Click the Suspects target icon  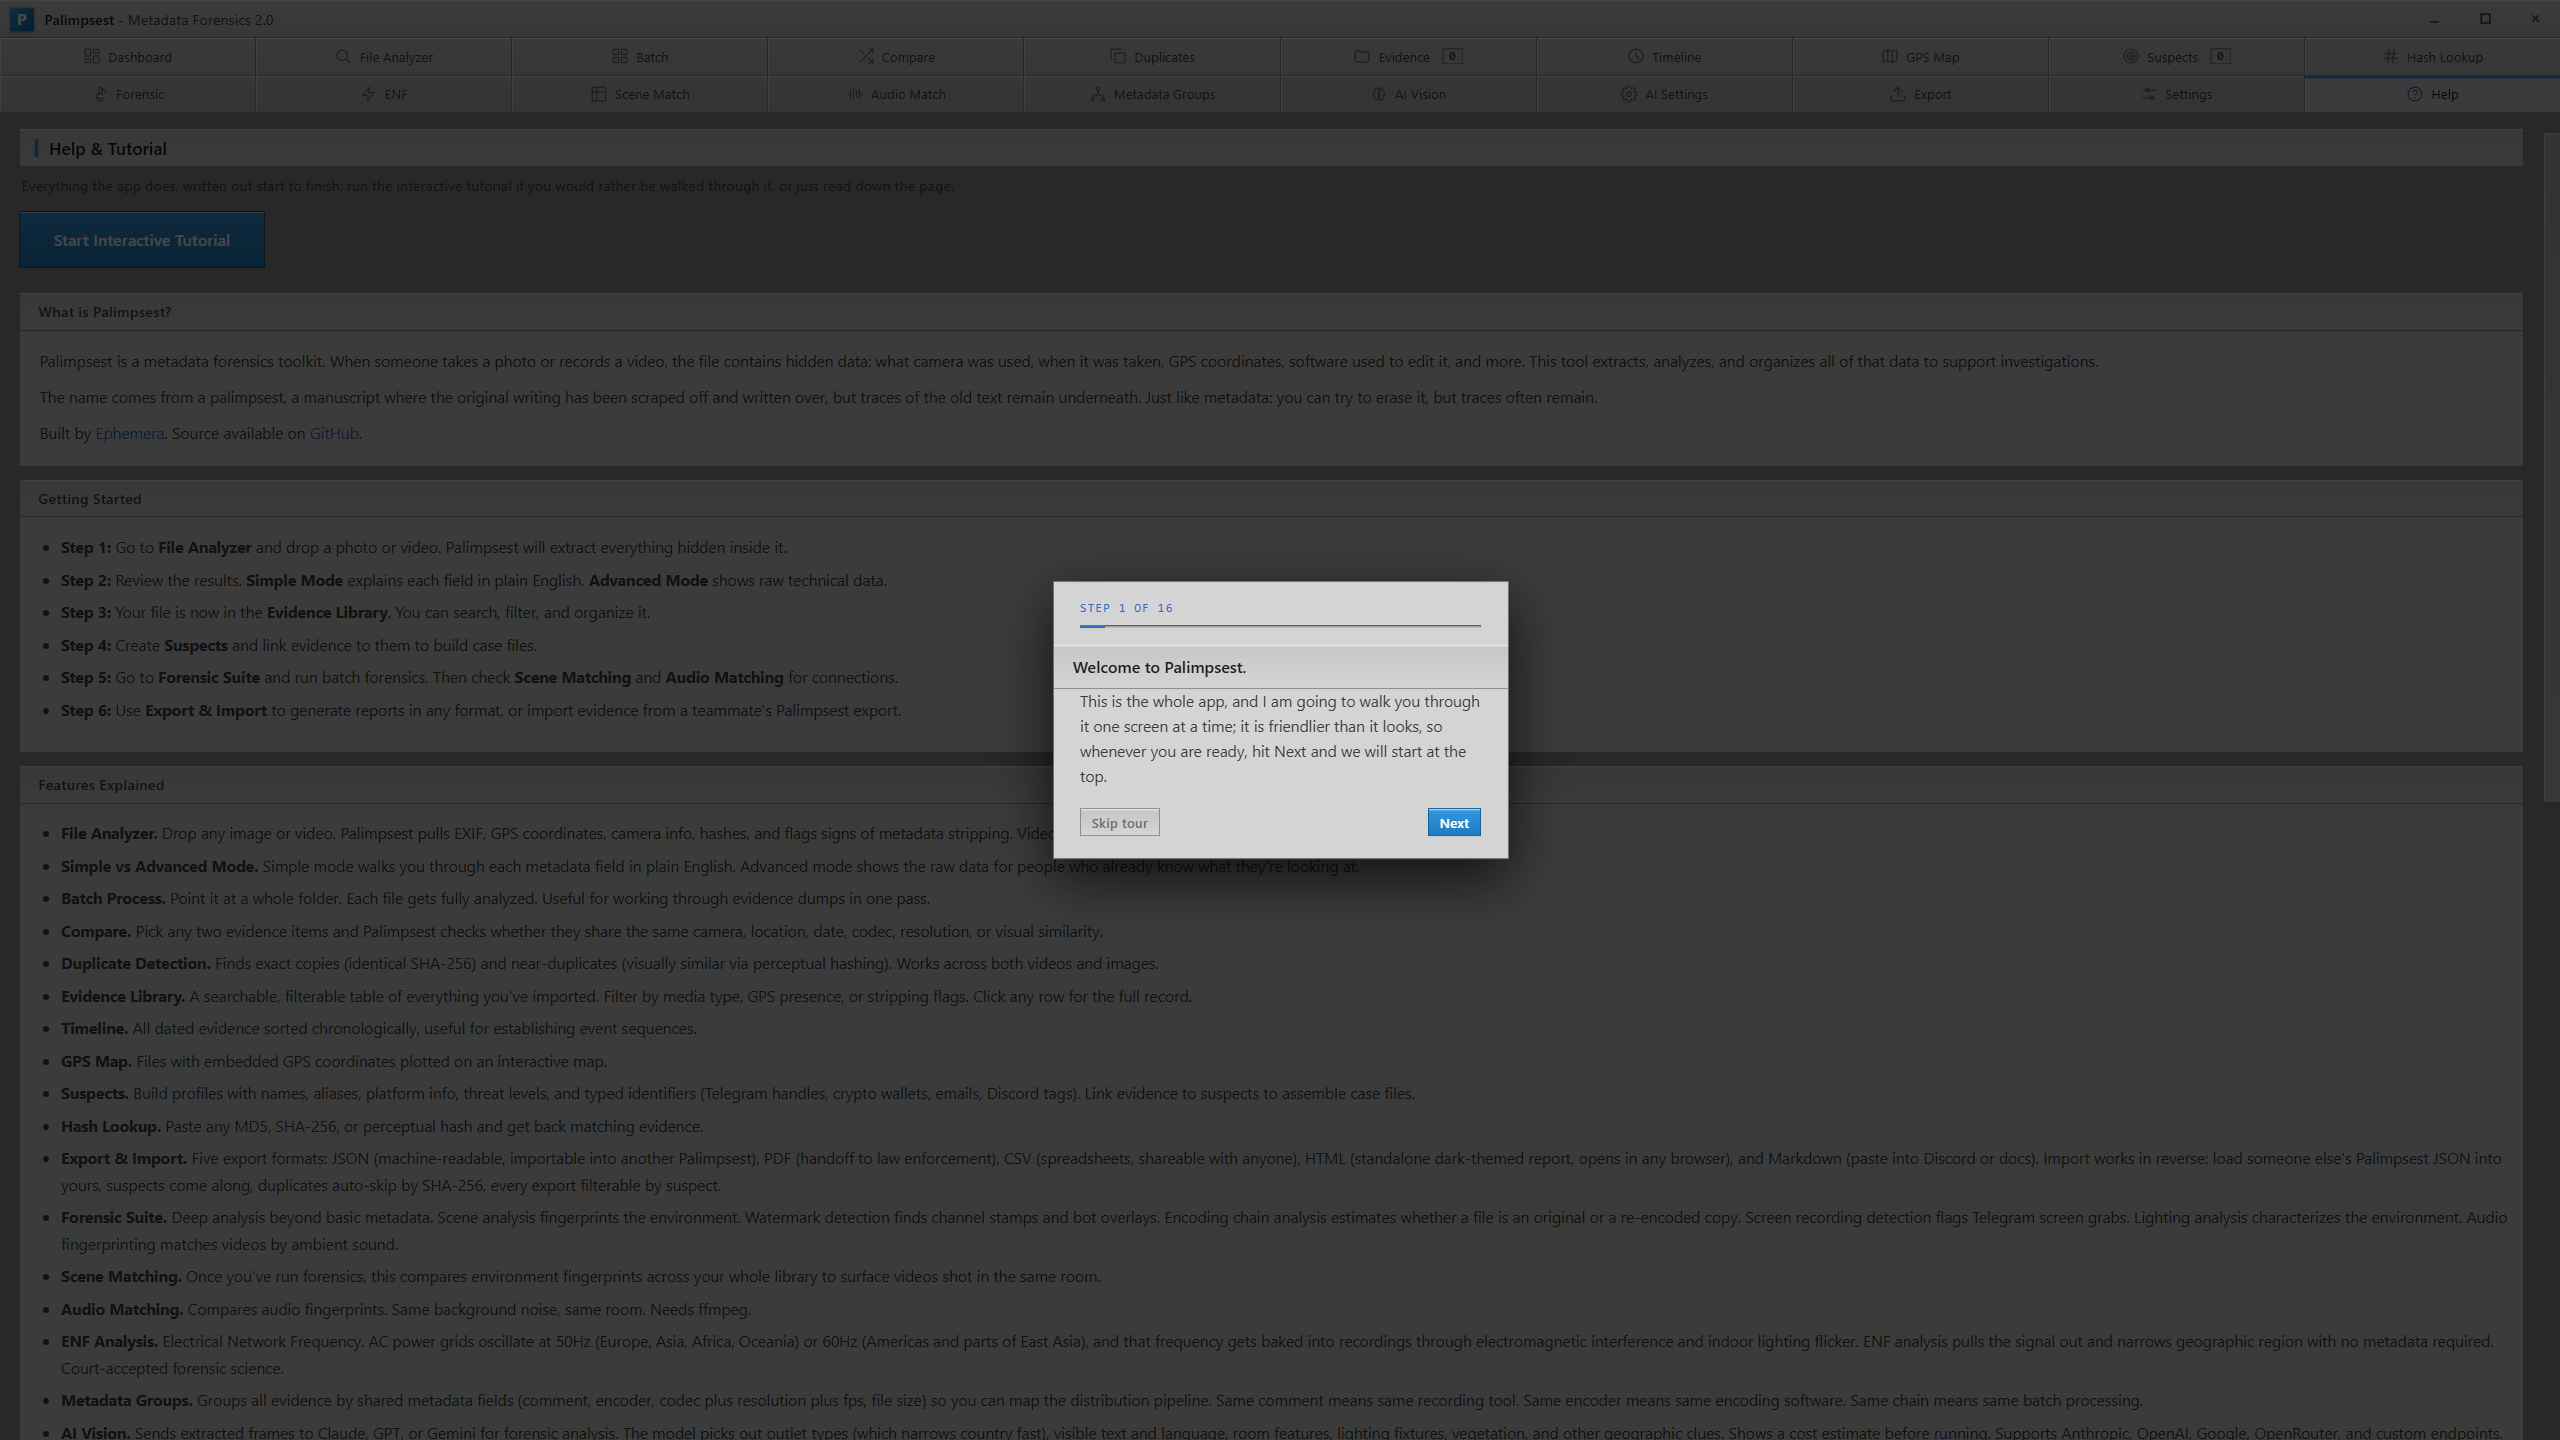[2131, 57]
